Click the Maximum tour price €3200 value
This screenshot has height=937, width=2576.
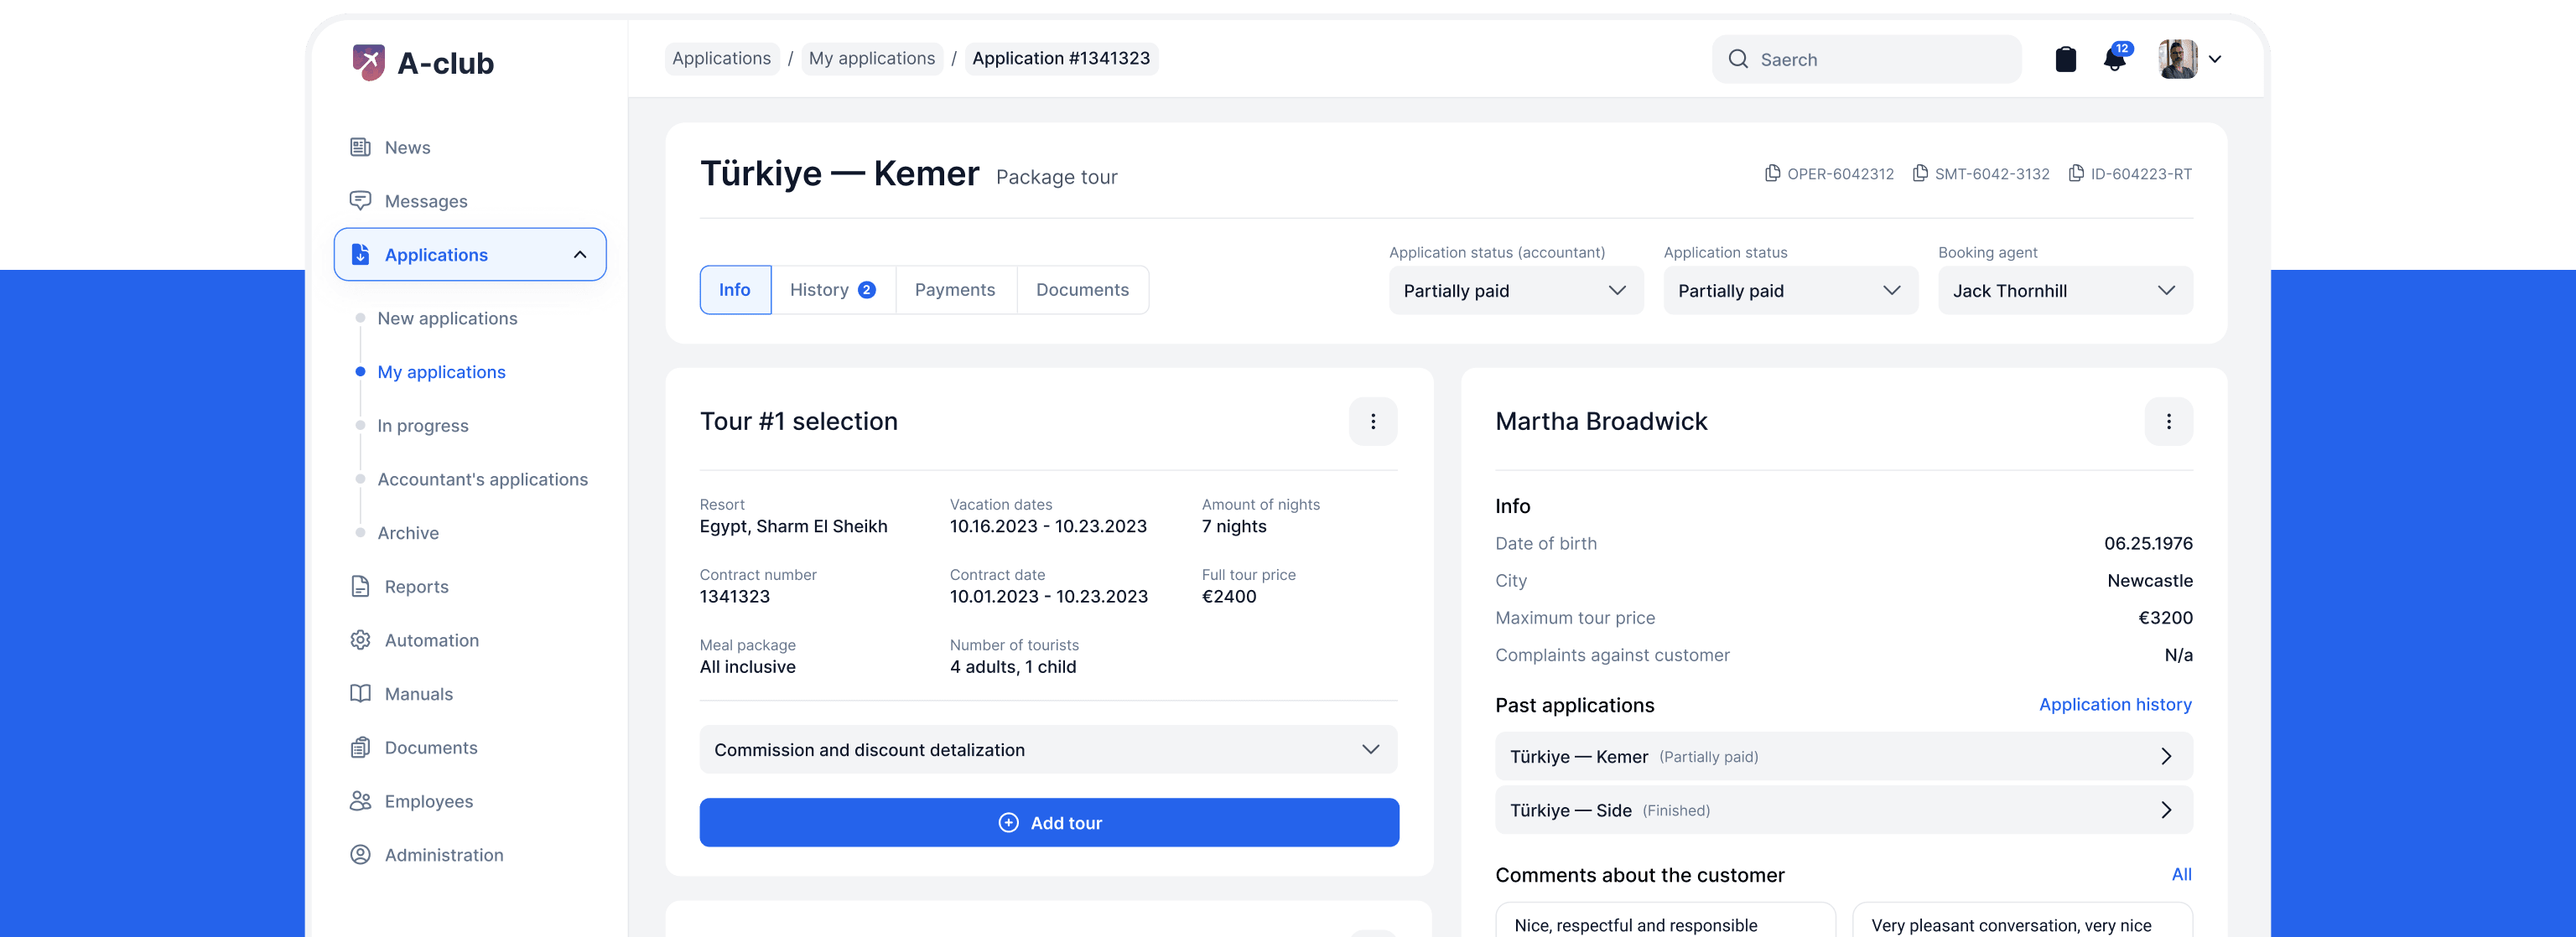tap(2165, 618)
